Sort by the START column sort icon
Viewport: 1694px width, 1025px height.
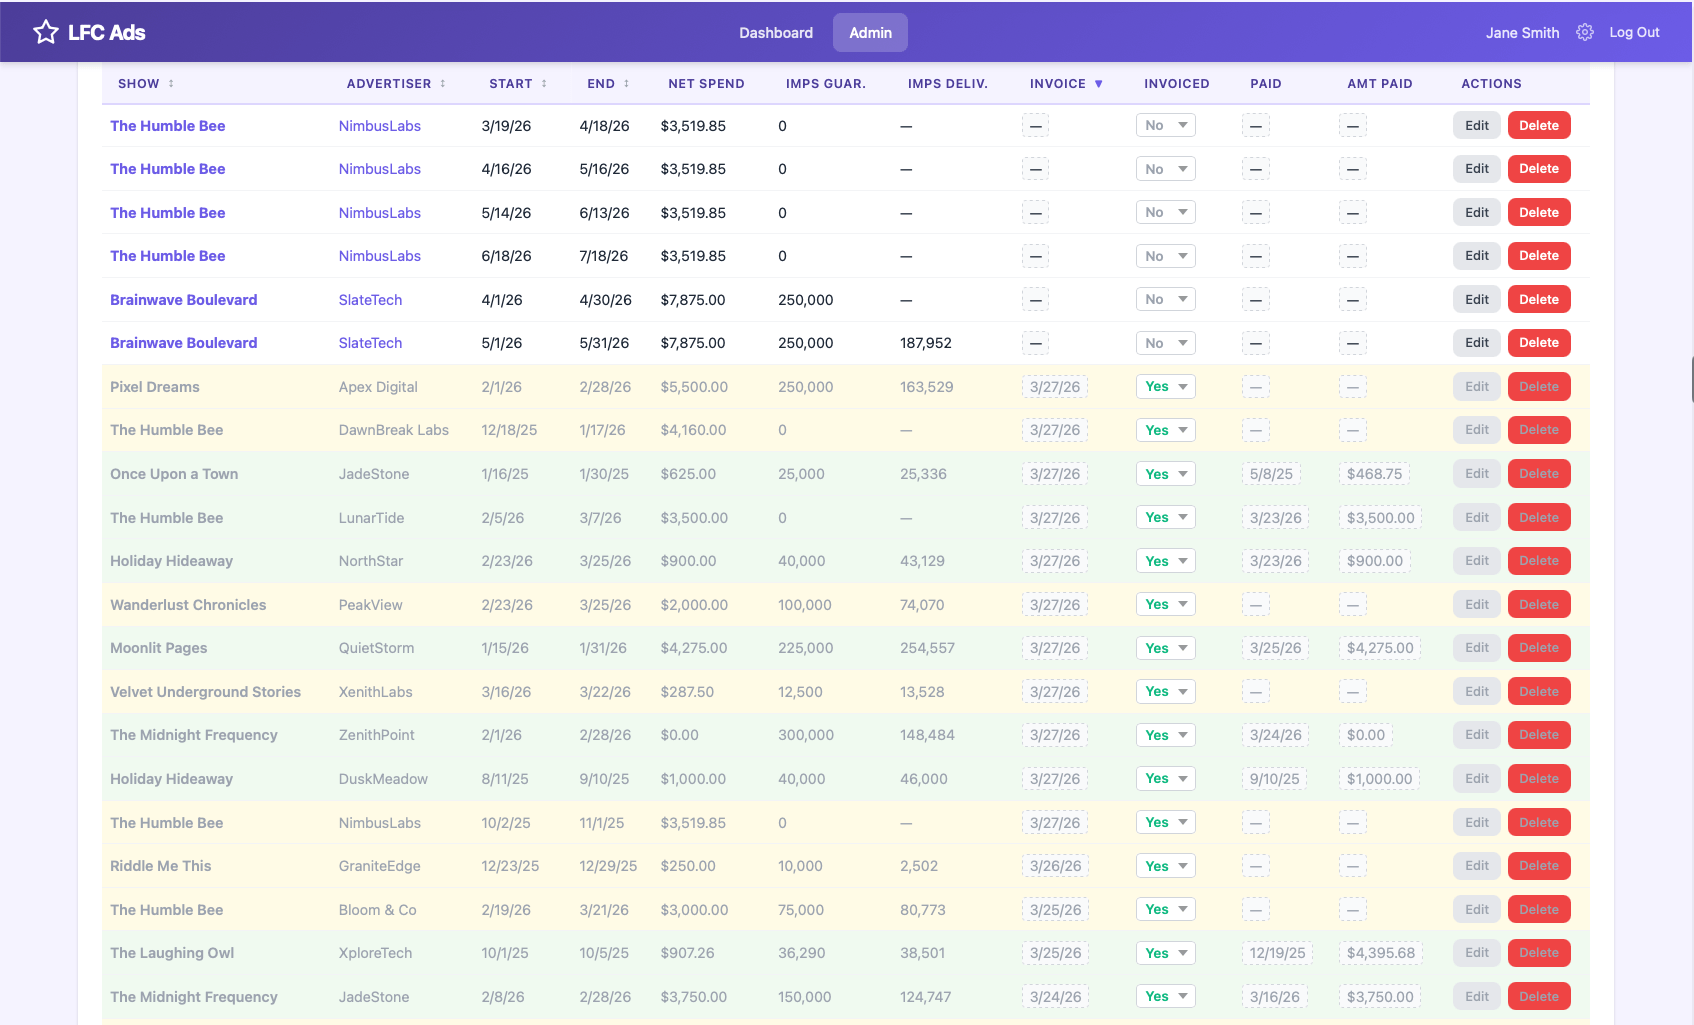click(x=544, y=84)
